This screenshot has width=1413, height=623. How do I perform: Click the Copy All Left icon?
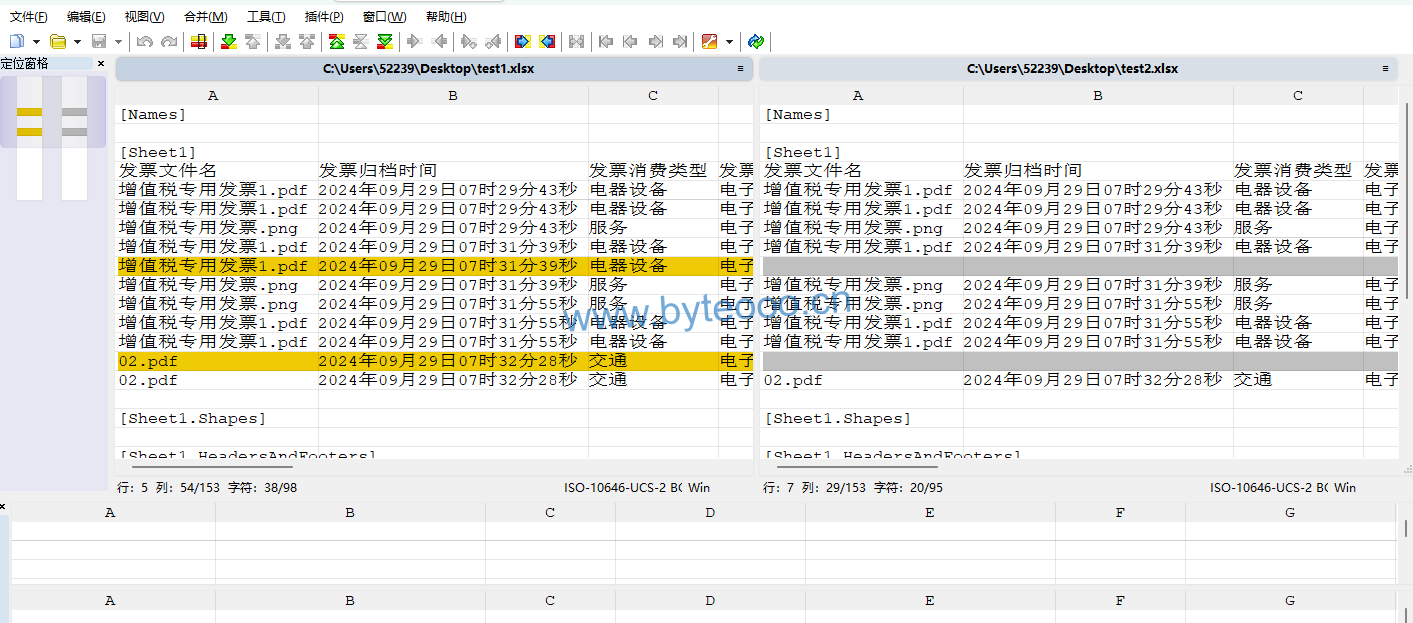coord(547,41)
